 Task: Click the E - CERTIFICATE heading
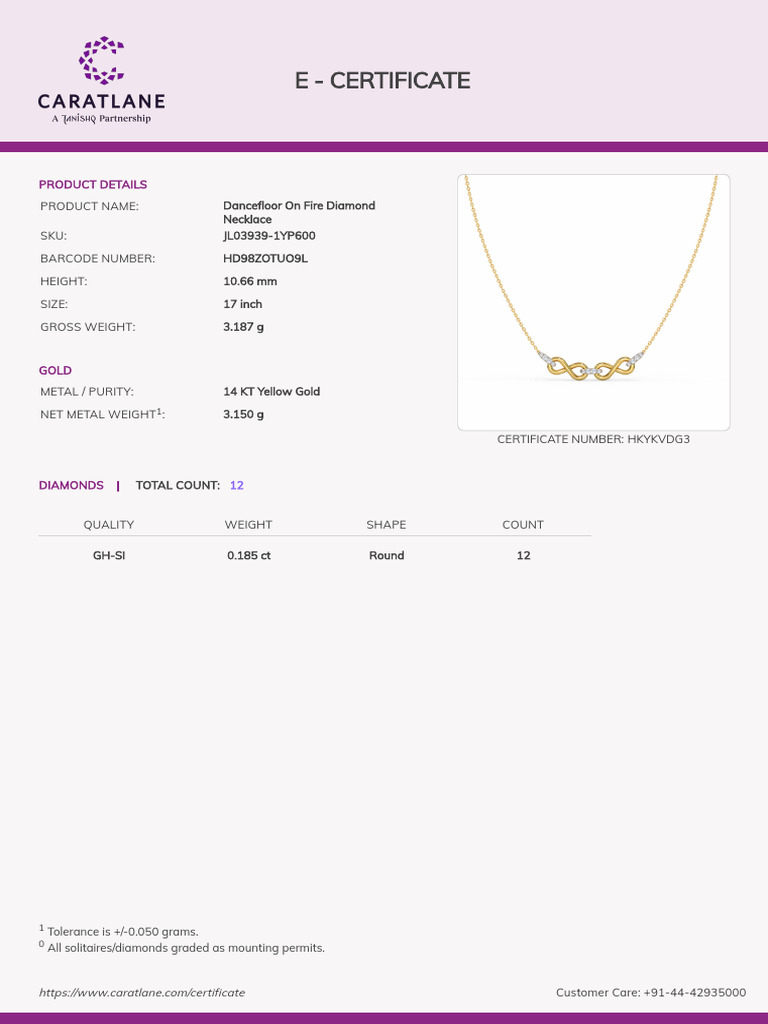[383, 80]
